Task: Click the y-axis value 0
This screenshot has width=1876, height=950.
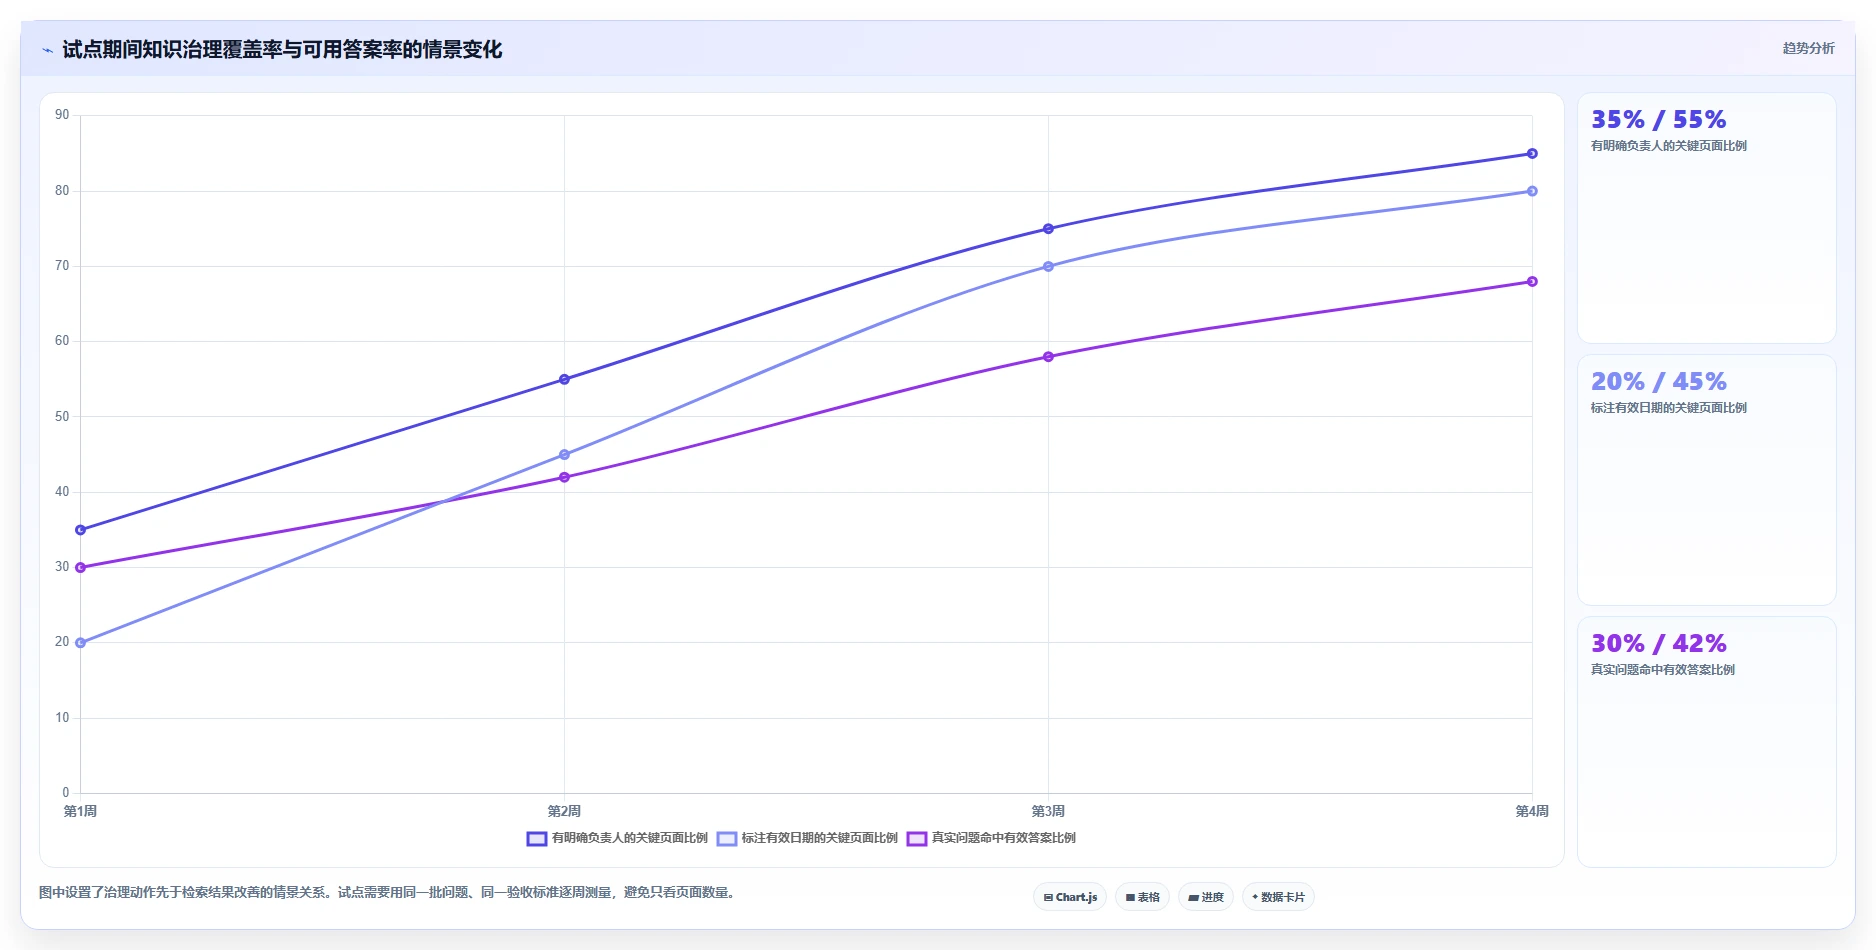Action: (x=66, y=793)
